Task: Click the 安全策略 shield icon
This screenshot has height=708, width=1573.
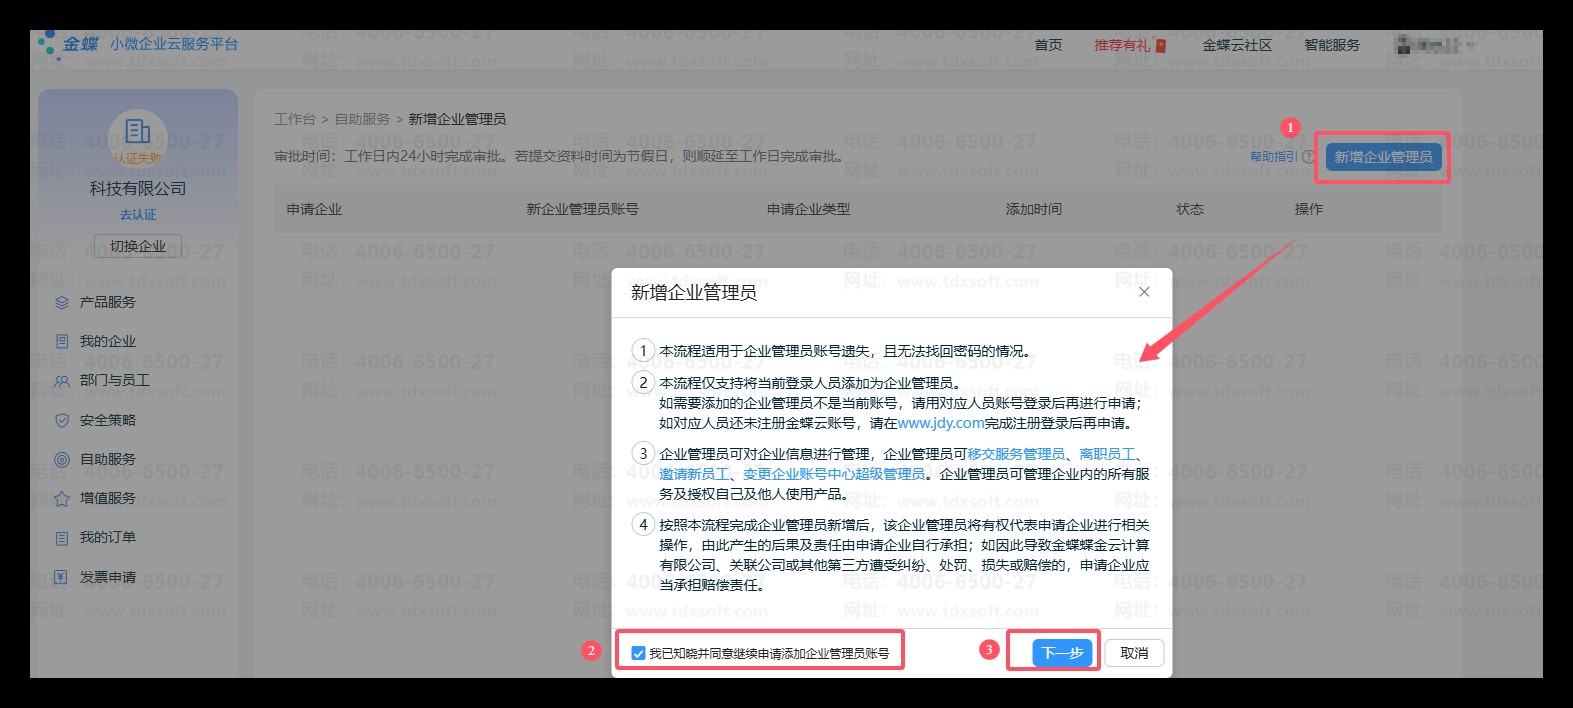Action: [x=62, y=420]
